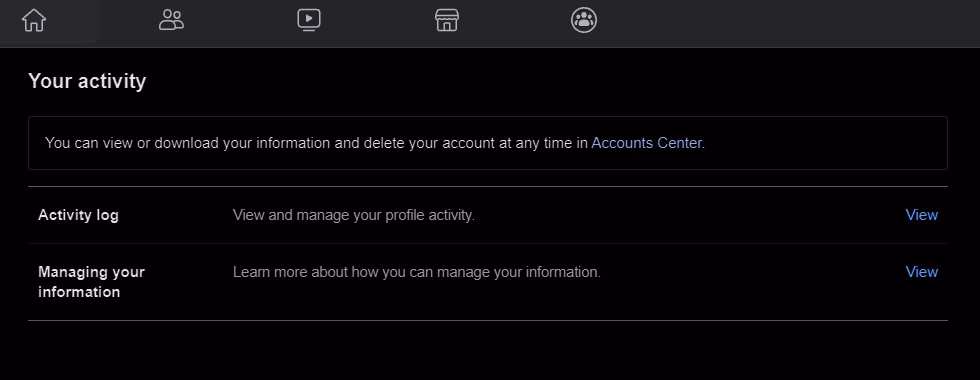Open the Groups icon in navigation
980x380 pixels.
pyautogui.click(x=584, y=20)
